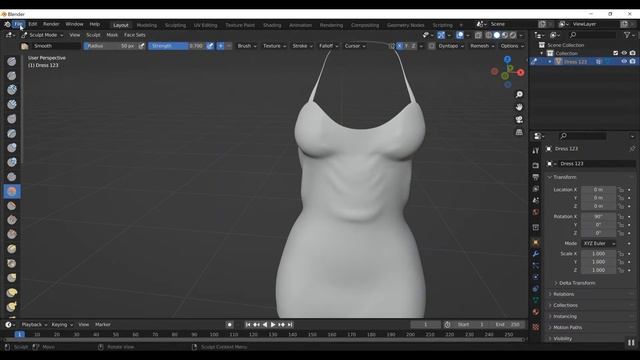The image size is (640, 360).
Task: Open the green Object Data tab
Action: point(536,300)
